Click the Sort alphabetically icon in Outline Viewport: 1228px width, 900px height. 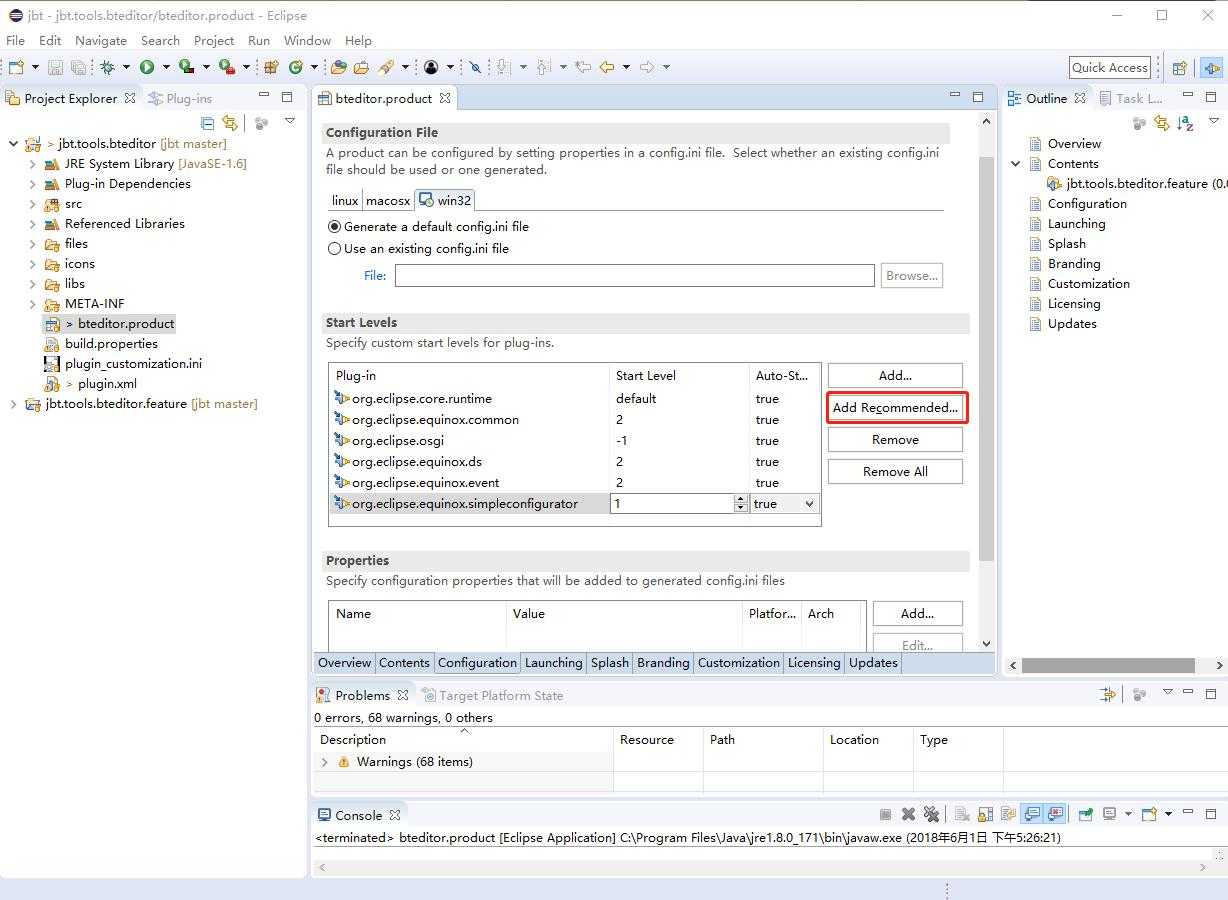[1185, 123]
